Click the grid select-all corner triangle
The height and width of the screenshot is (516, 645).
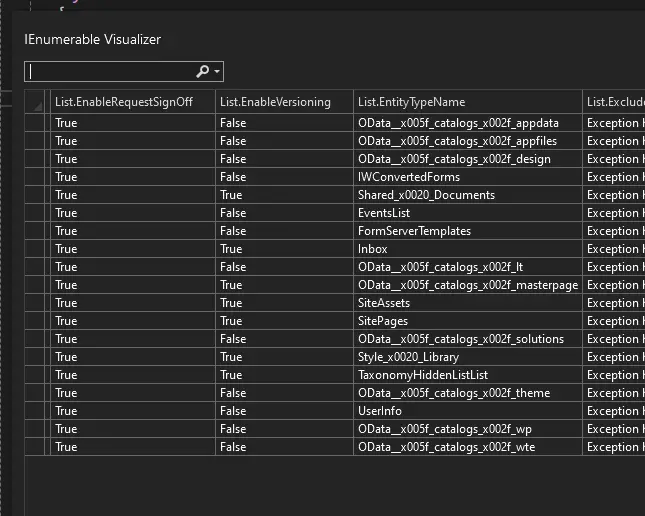tap(37, 102)
